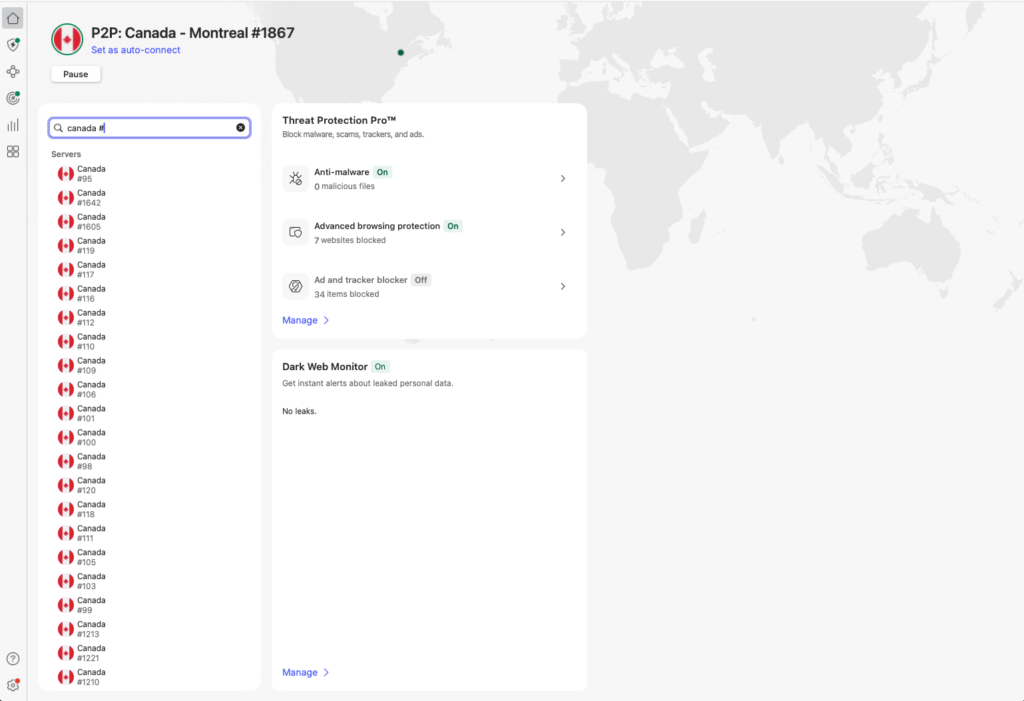Image resolution: width=1024 pixels, height=701 pixels.
Task: Open statistics bars sidebar icon
Action: point(12,125)
